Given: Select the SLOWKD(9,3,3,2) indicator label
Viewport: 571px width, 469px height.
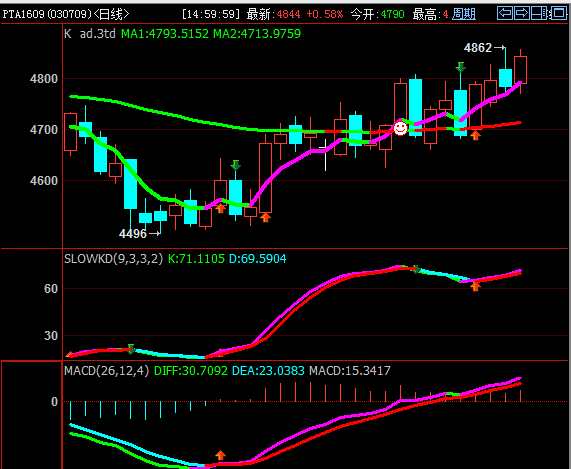Looking at the screenshot, I should pyautogui.click(x=113, y=259).
